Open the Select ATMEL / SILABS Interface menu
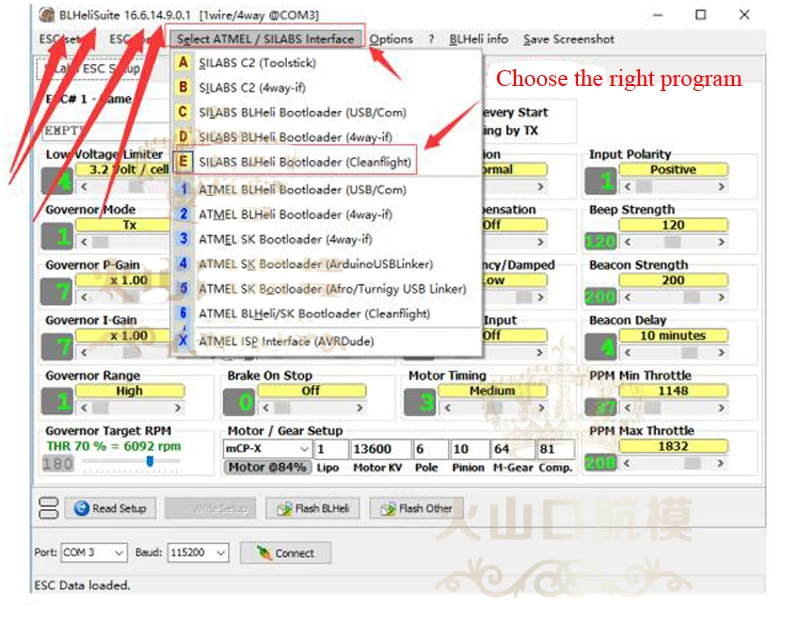 tap(265, 39)
